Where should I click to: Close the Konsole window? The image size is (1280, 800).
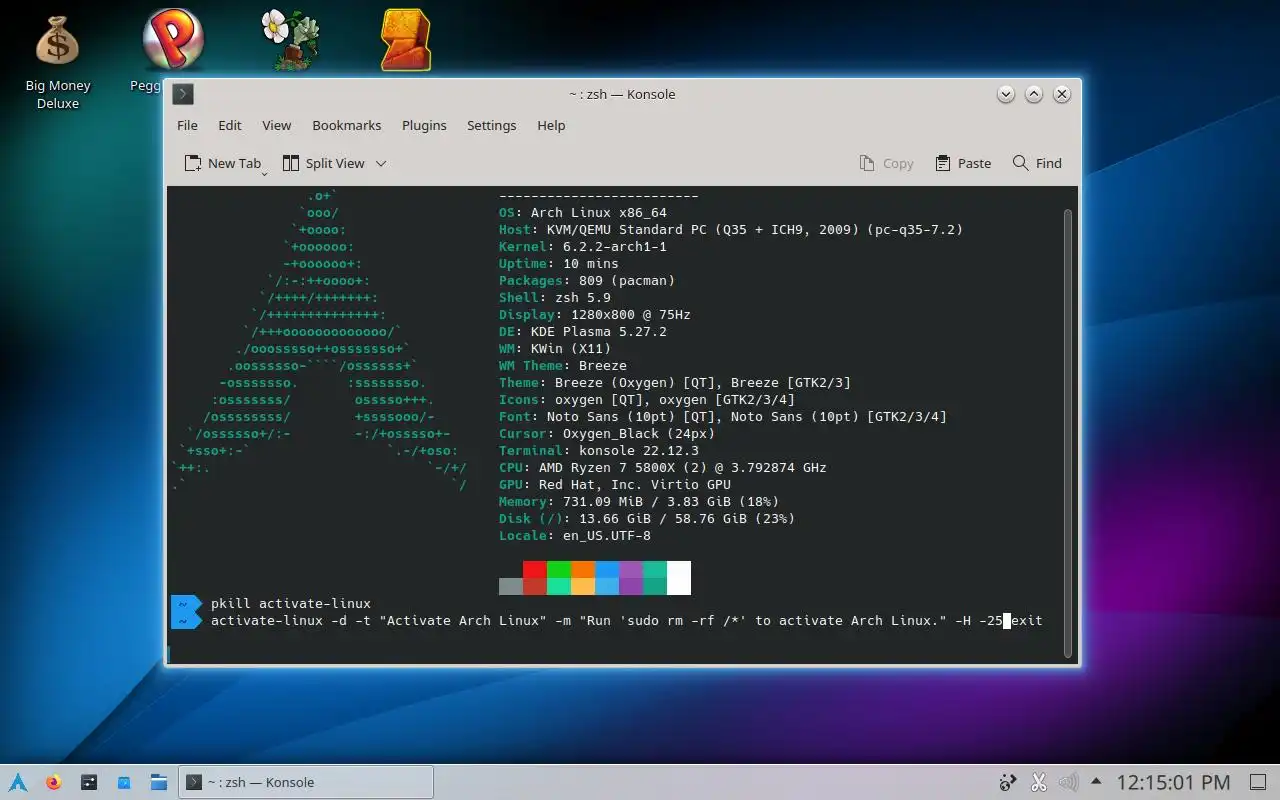(x=1062, y=94)
